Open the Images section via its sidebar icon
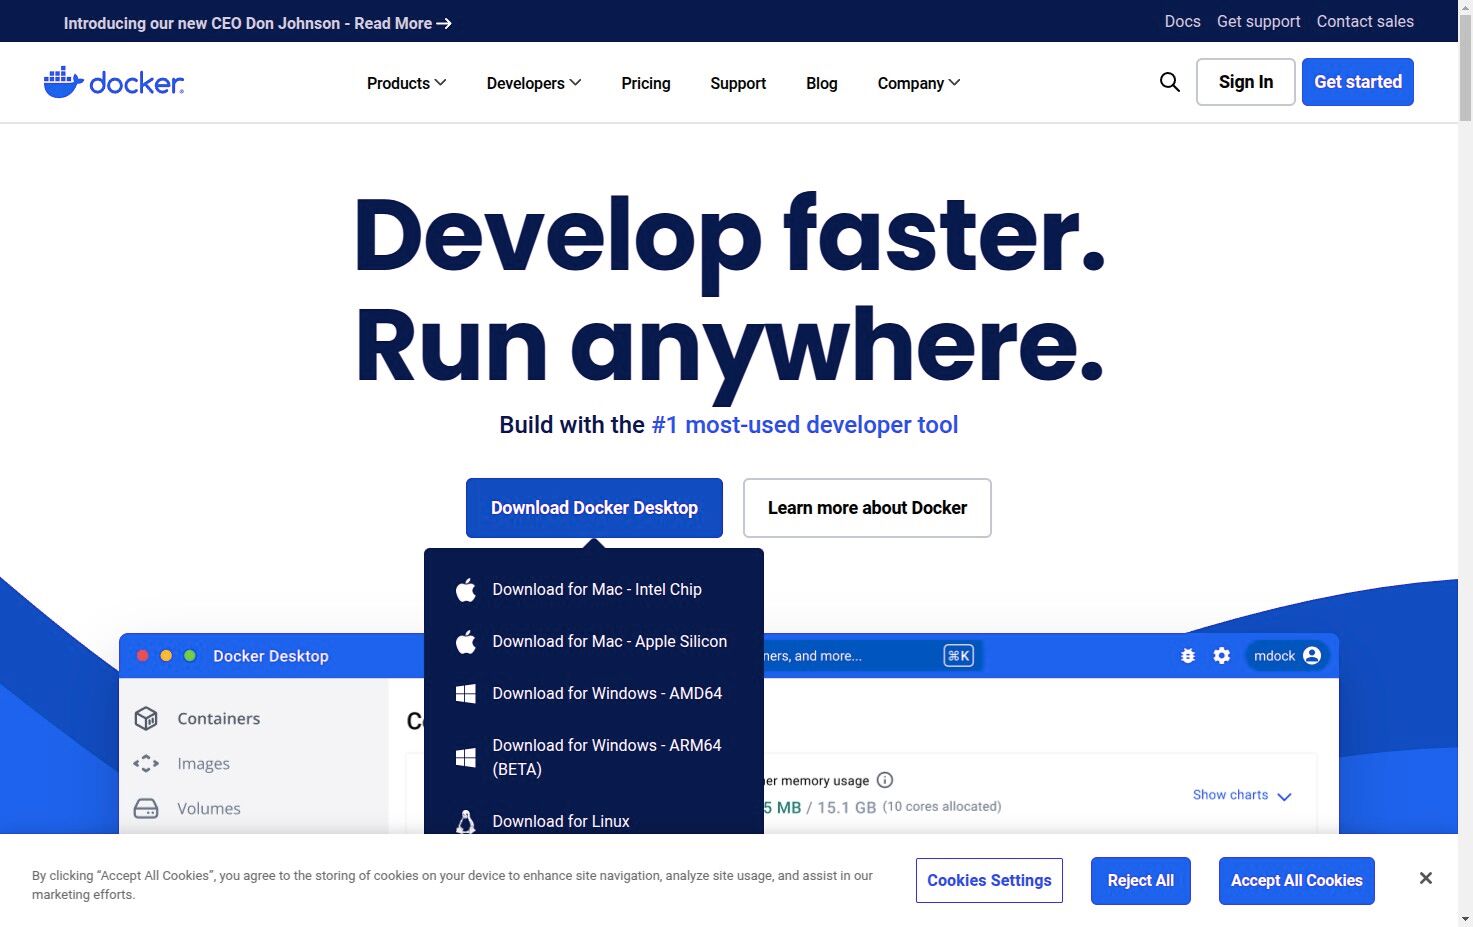The height and width of the screenshot is (927, 1473). [146, 763]
